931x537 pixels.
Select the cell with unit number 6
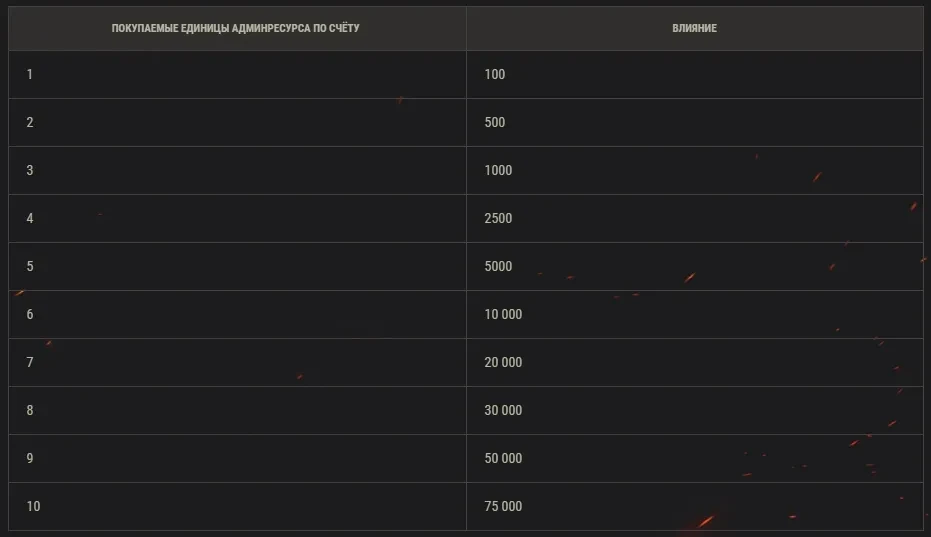pyautogui.click(x=30, y=314)
